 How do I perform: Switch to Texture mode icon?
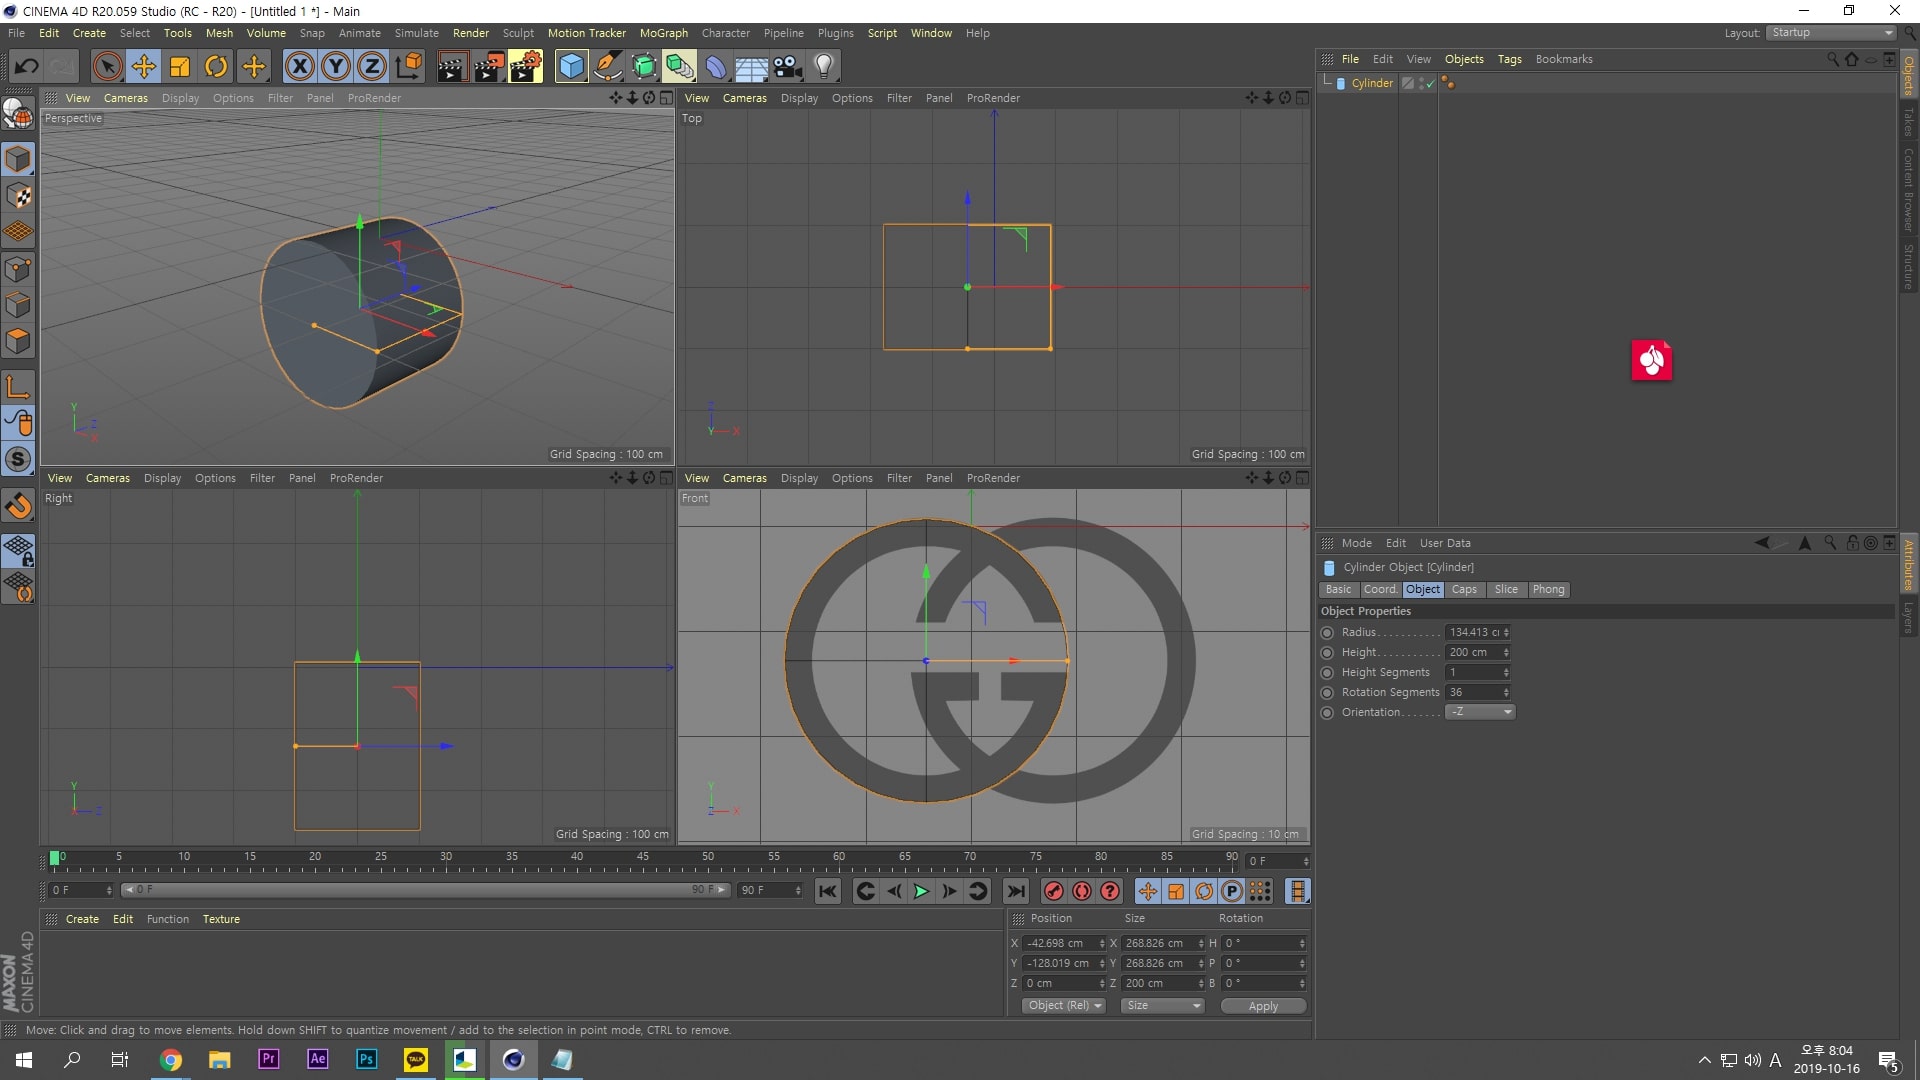[18, 196]
